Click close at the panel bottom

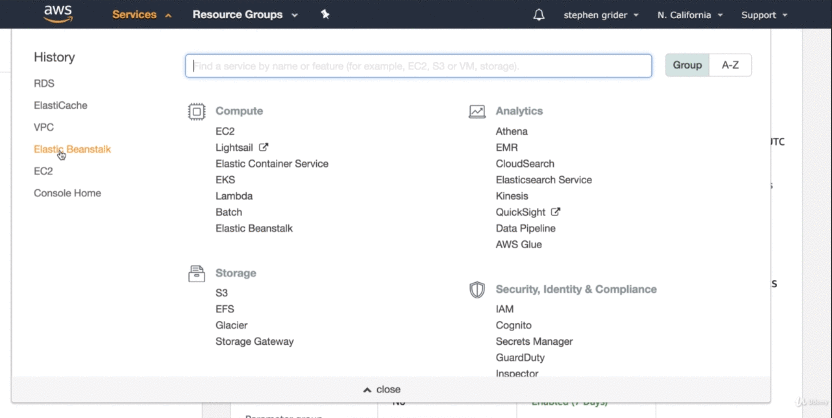pyautogui.click(x=382, y=389)
